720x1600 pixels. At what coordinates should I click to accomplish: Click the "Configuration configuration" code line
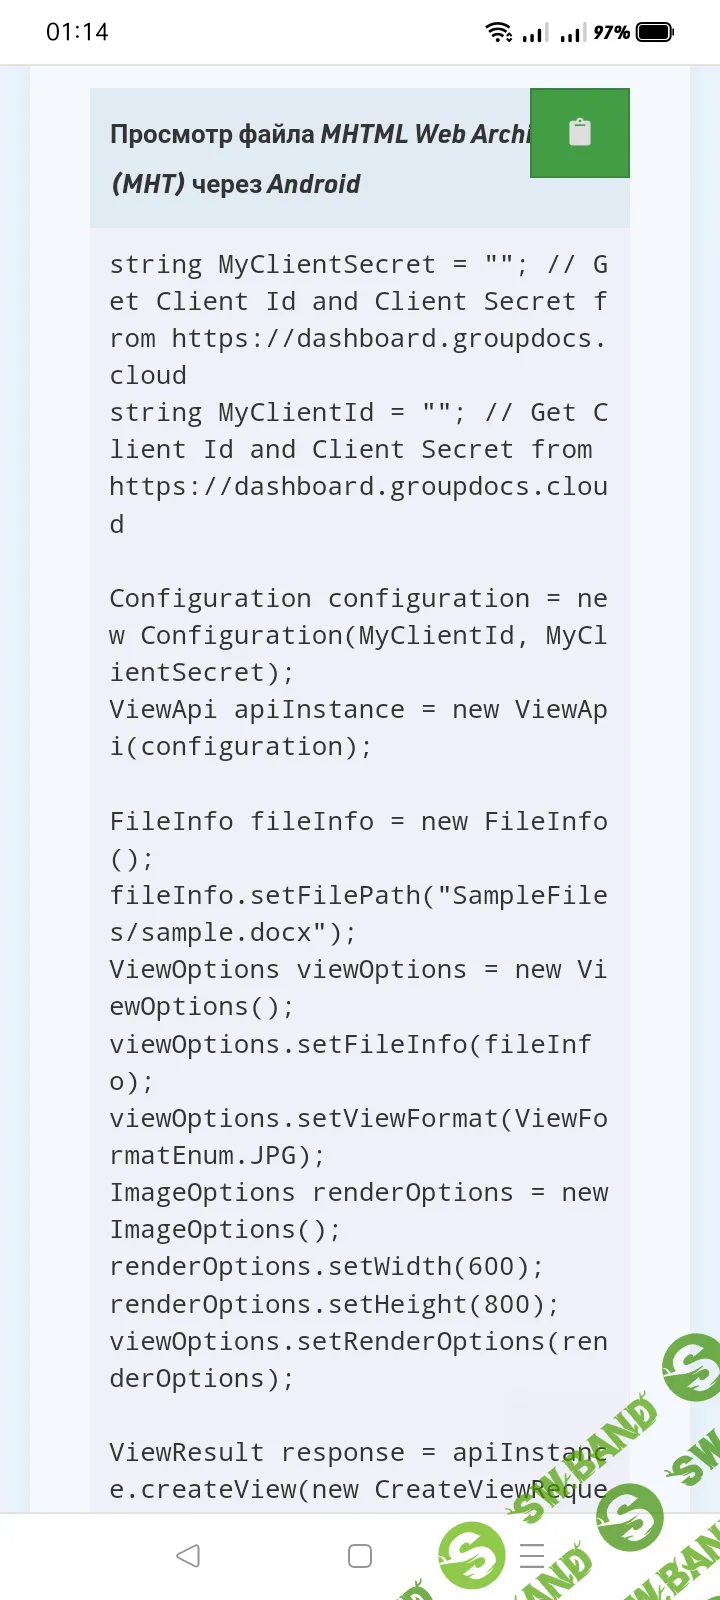tap(319, 599)
